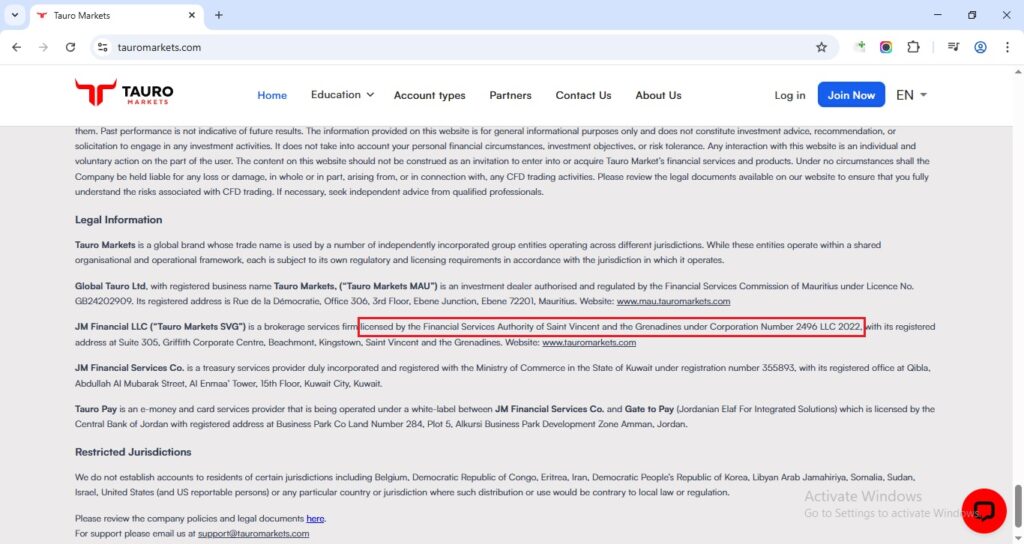Viewport: 1024px width, 544px height.
Task: Open the live chat bubble
Action: [x=984, y=511]
